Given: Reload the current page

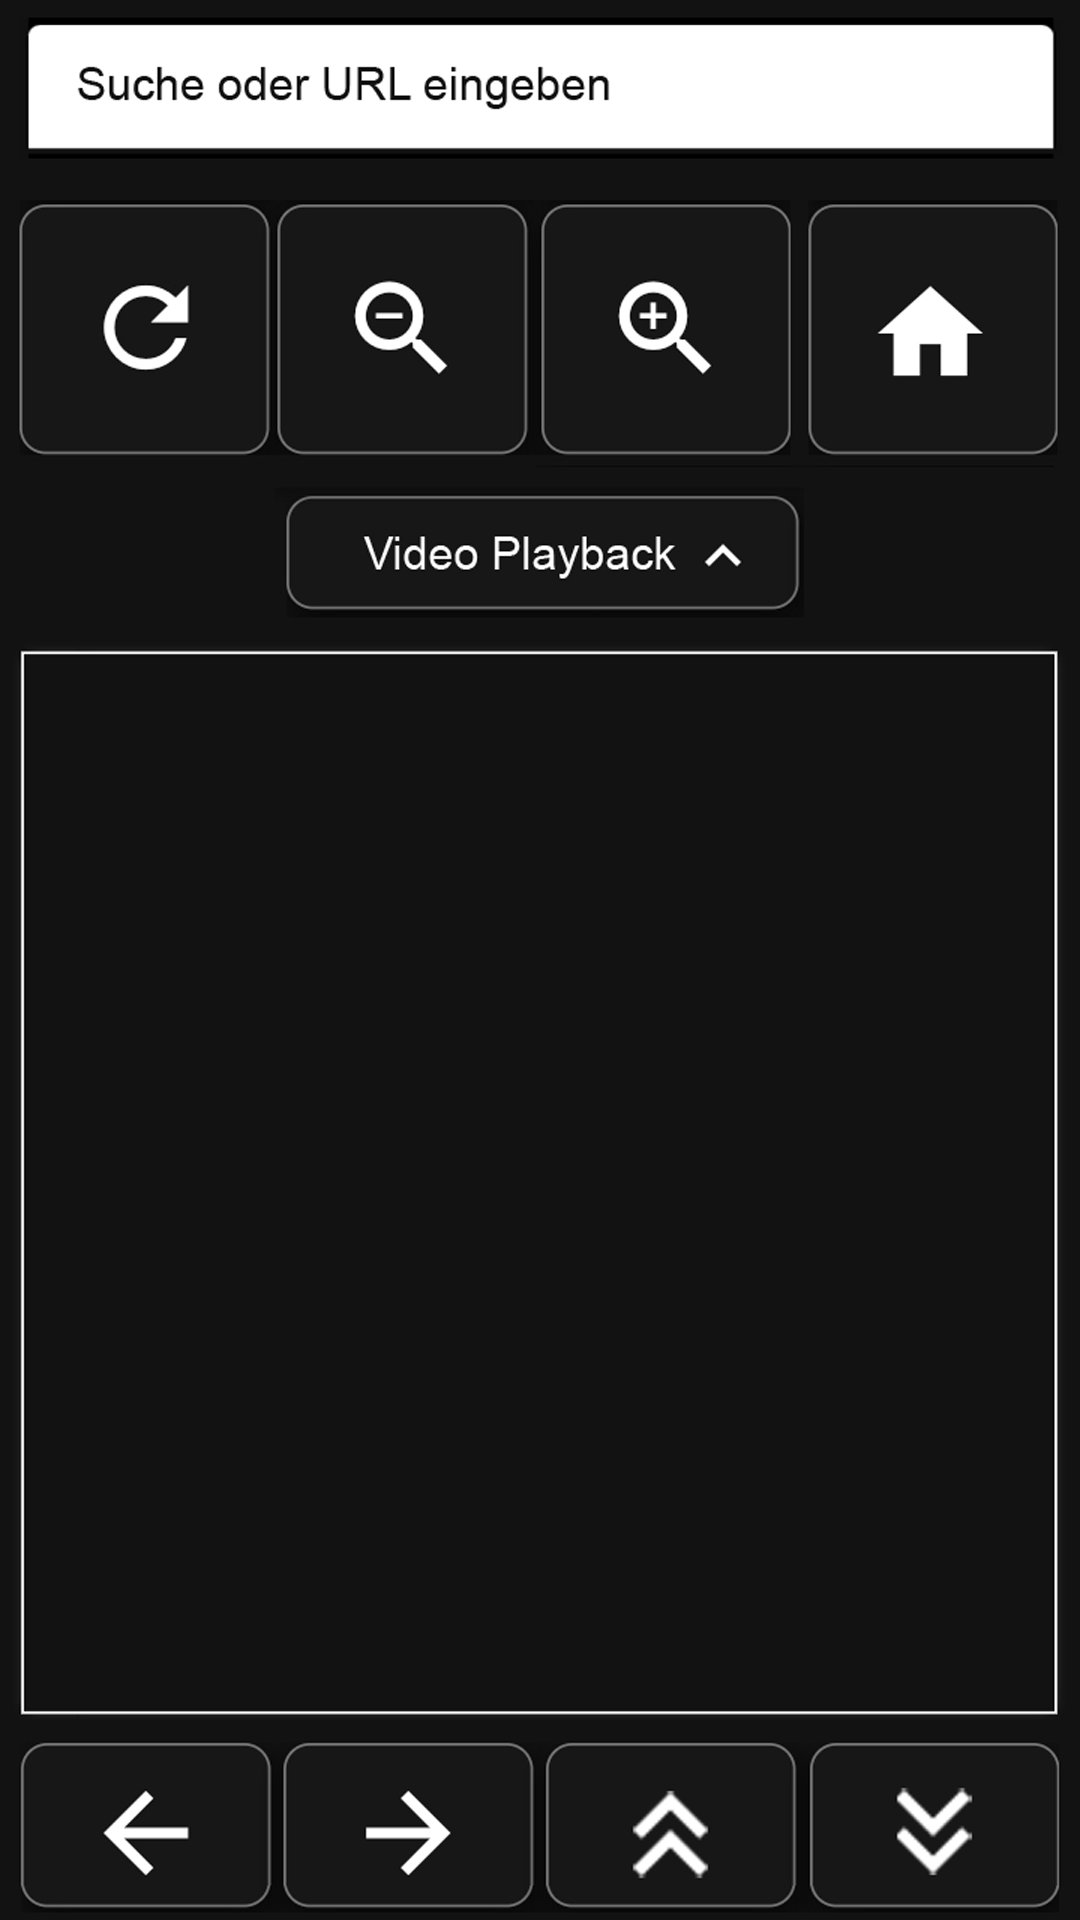Looking at the screenshot, I should pos(145,329).
